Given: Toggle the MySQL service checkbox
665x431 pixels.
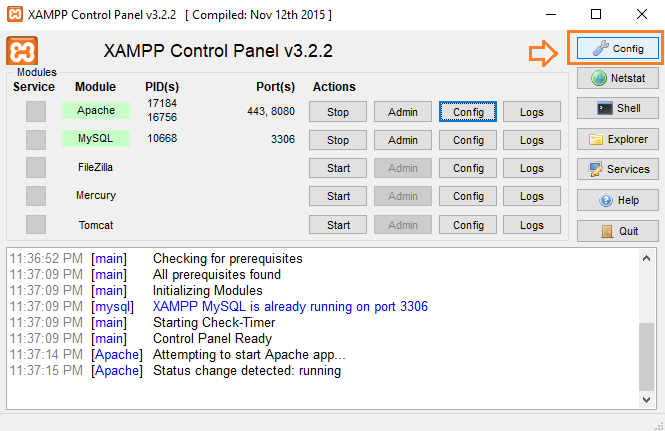Looking at the screenshot, I should [x=36, y=140].
